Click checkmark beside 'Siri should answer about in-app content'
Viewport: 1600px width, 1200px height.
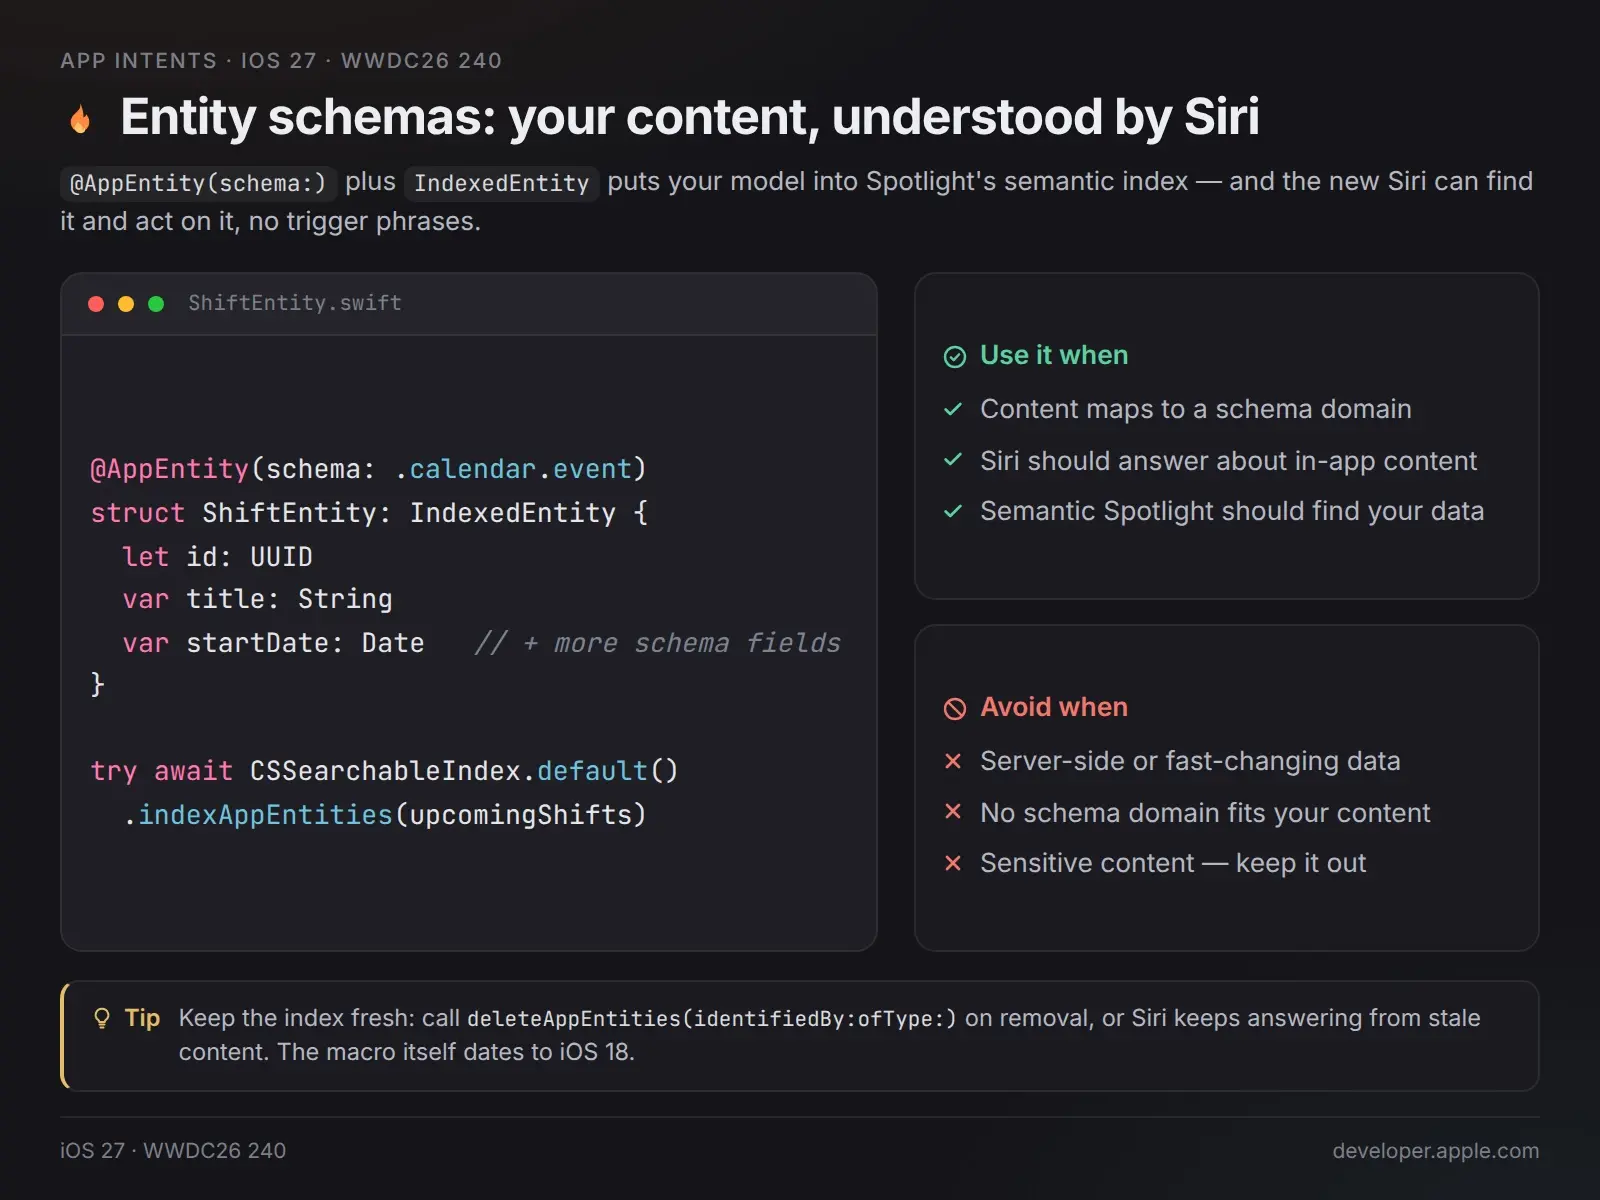(953, 460)
